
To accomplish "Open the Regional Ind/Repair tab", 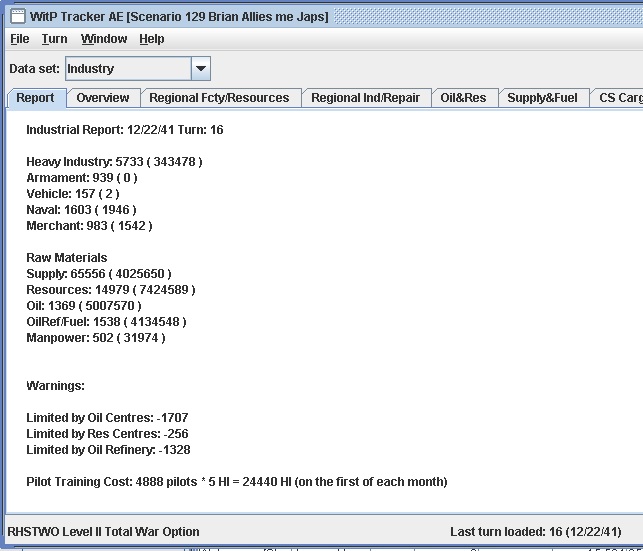I will point(365,98).
